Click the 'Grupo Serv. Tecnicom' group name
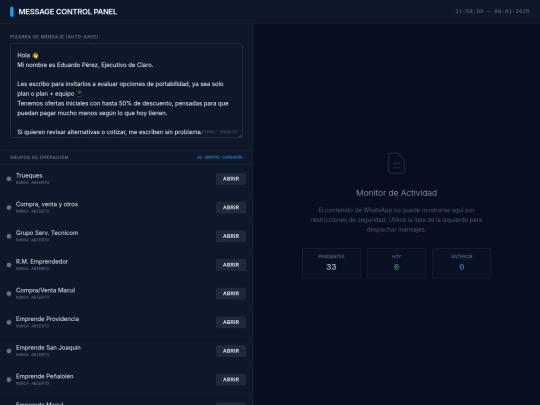Image resolution: width=540 pixels, height=405 pixels. tap(47, 233)
